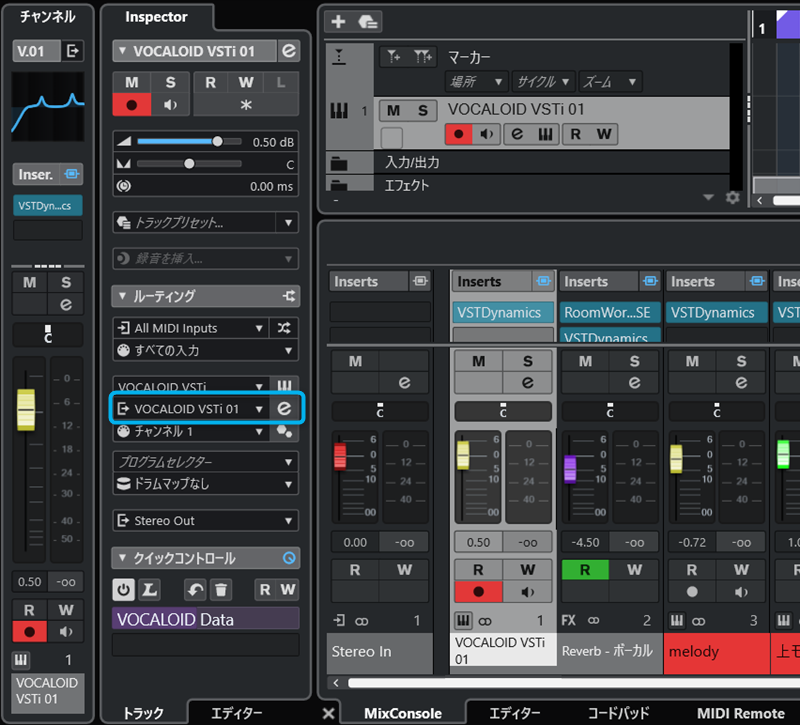This screenshot has width=800, height=725.
Task: Select Inspector トラック tab
Action: point(143,713)
